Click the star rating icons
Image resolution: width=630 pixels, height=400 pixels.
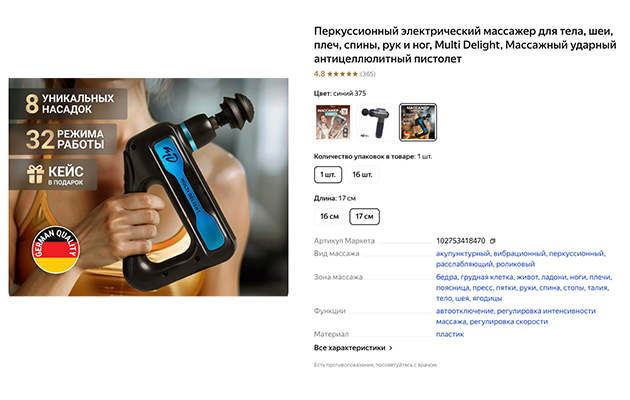pyautogui.click(x=342, y=74)
